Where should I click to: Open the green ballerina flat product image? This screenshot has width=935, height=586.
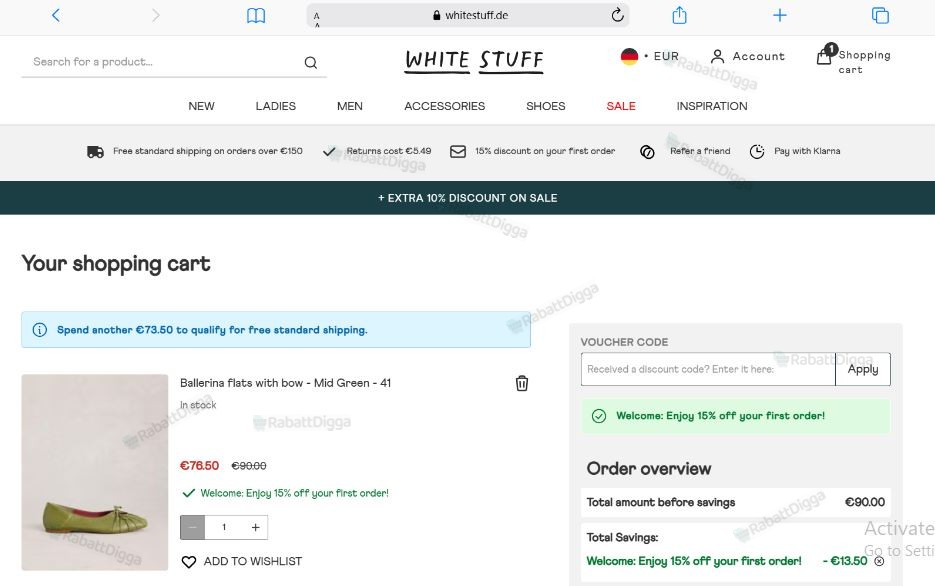(x=95, y=472)
